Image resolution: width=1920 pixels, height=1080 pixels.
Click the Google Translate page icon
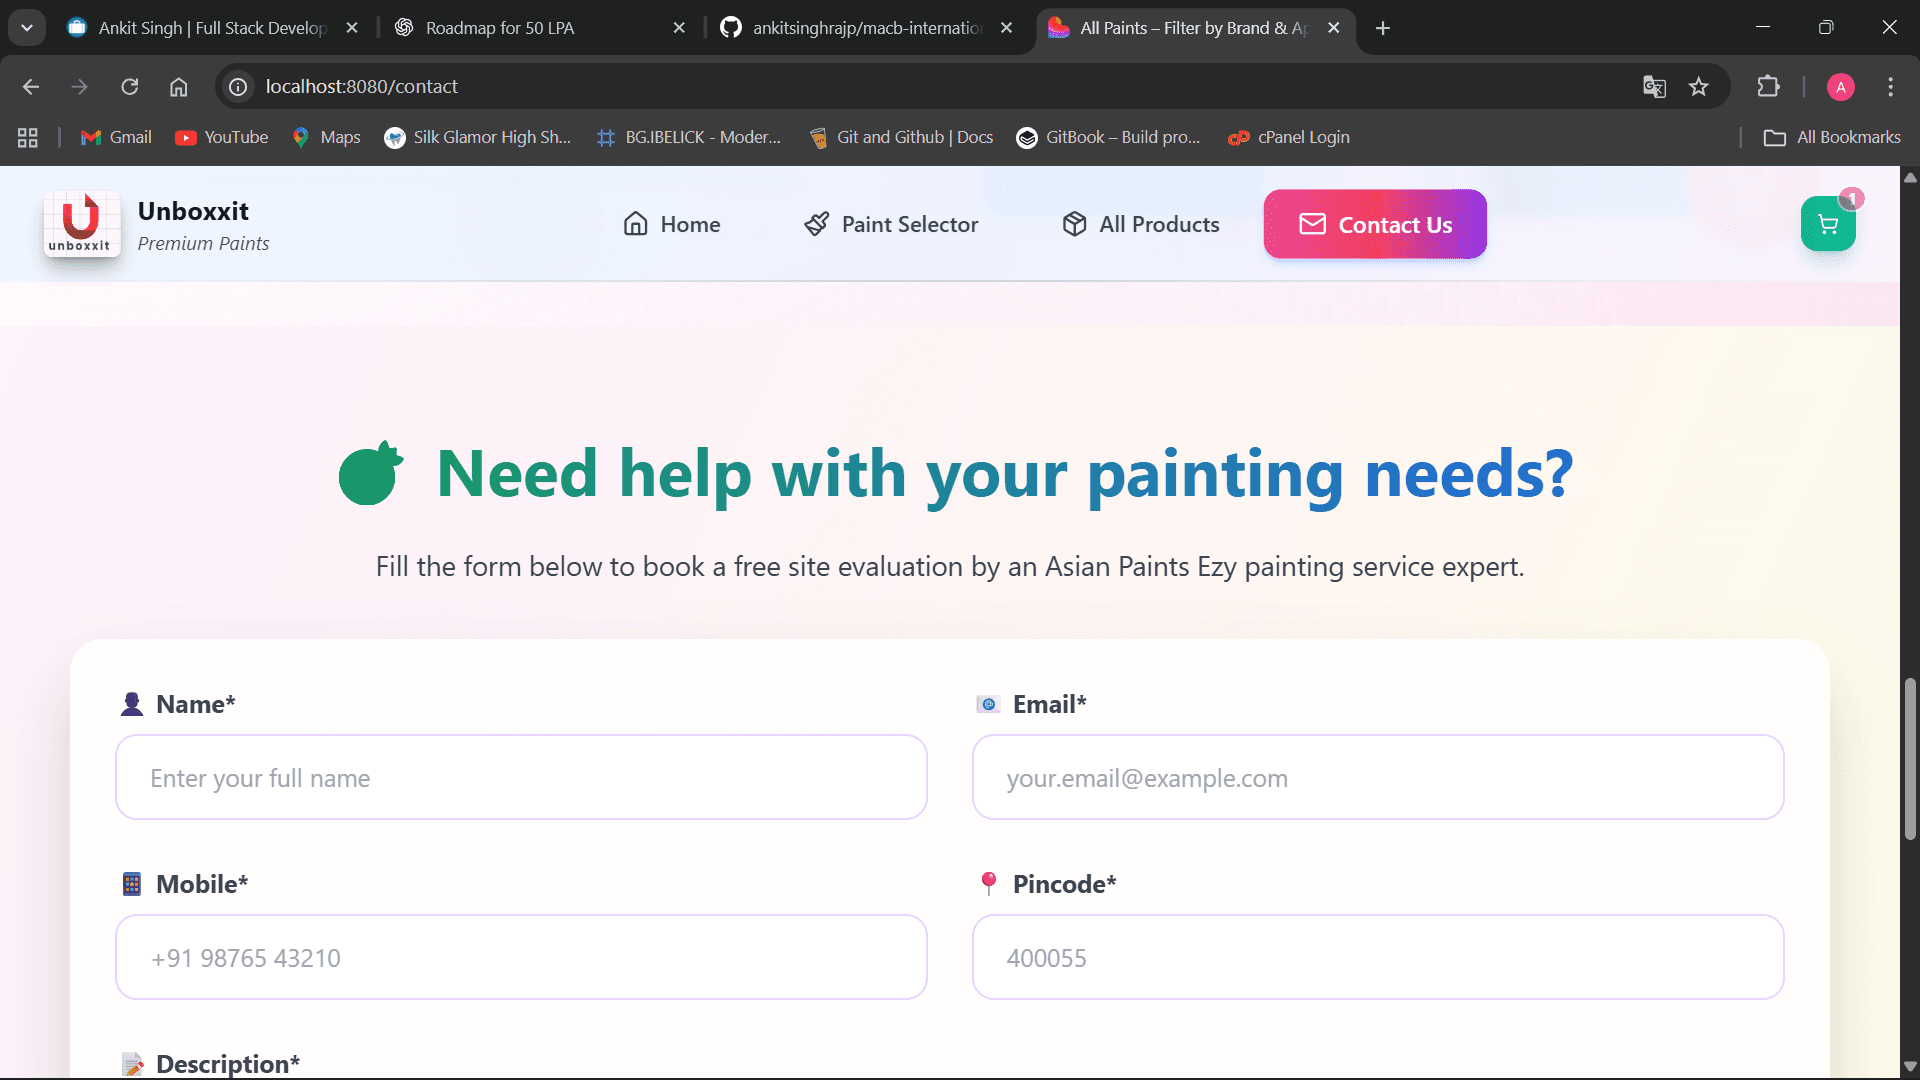click(1654, 87)
